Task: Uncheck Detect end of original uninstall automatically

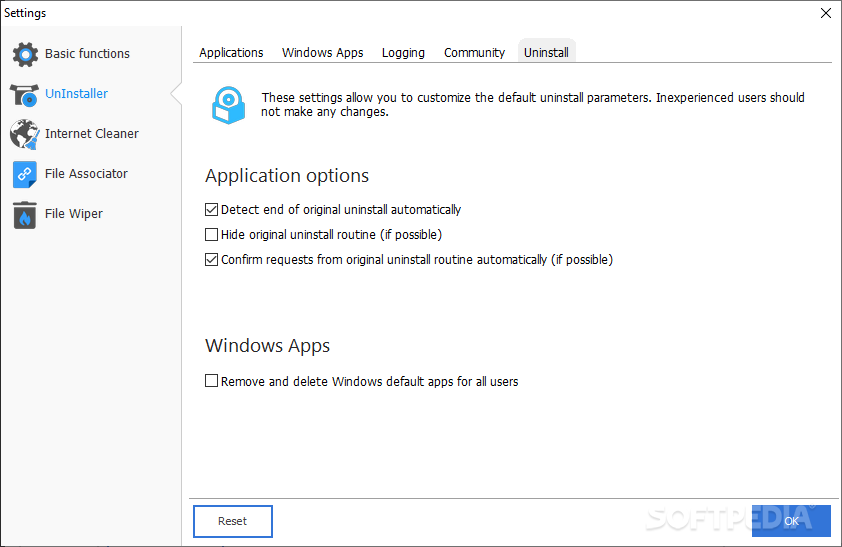Action: 212,209
